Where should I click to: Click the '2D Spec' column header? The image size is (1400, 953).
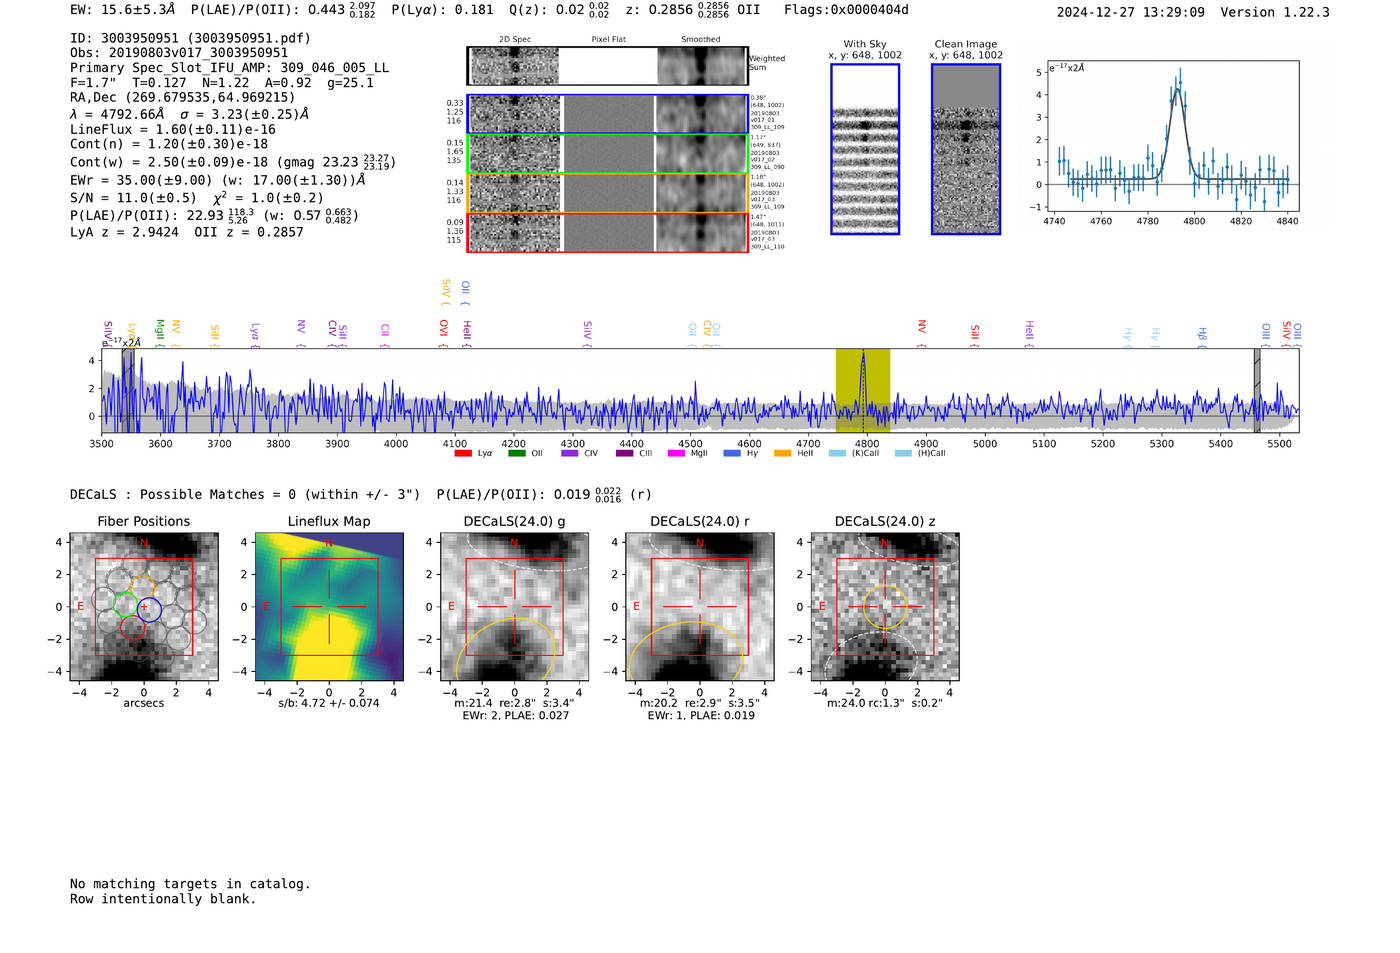(515, 40)
